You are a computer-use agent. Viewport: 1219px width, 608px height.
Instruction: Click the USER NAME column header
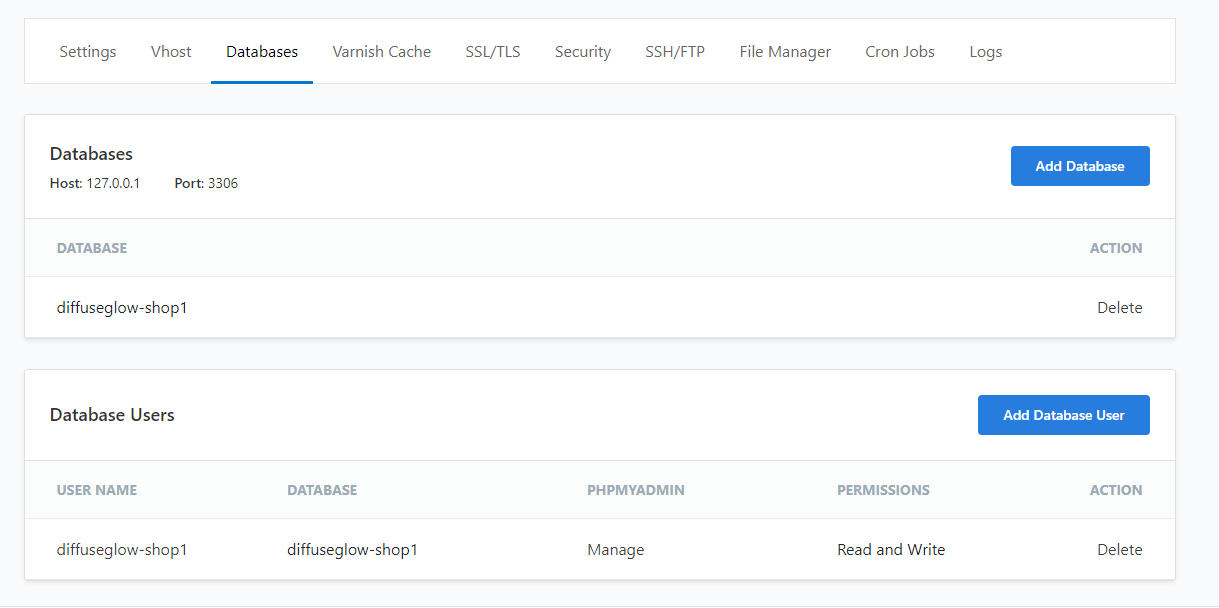click(97, 490)
